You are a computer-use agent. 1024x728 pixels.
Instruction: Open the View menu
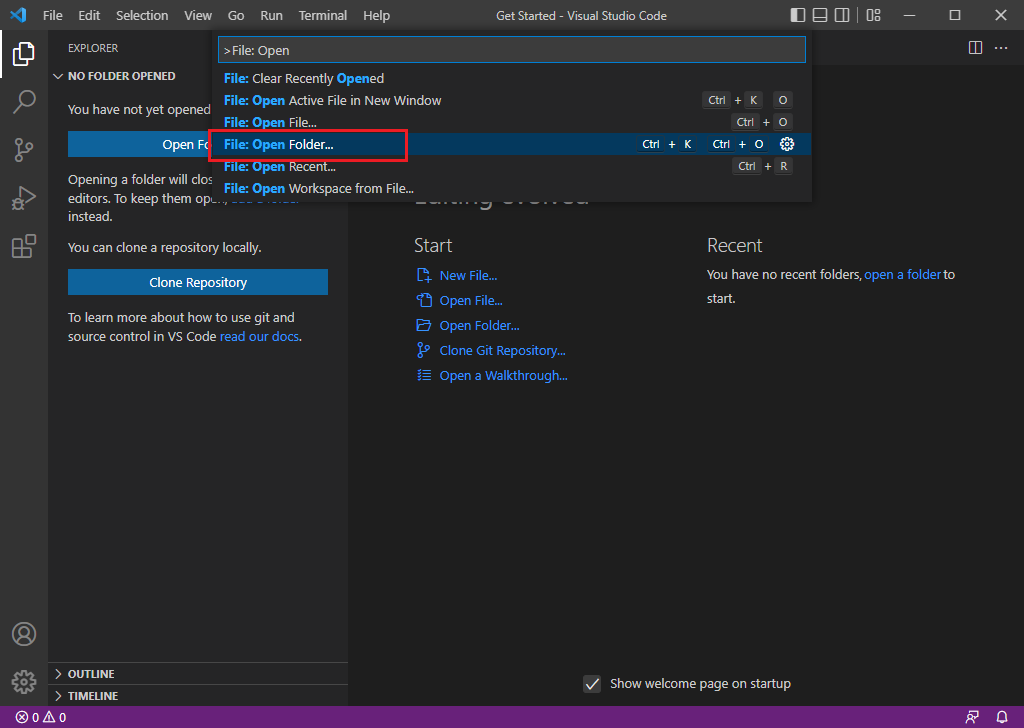point(197,15)
